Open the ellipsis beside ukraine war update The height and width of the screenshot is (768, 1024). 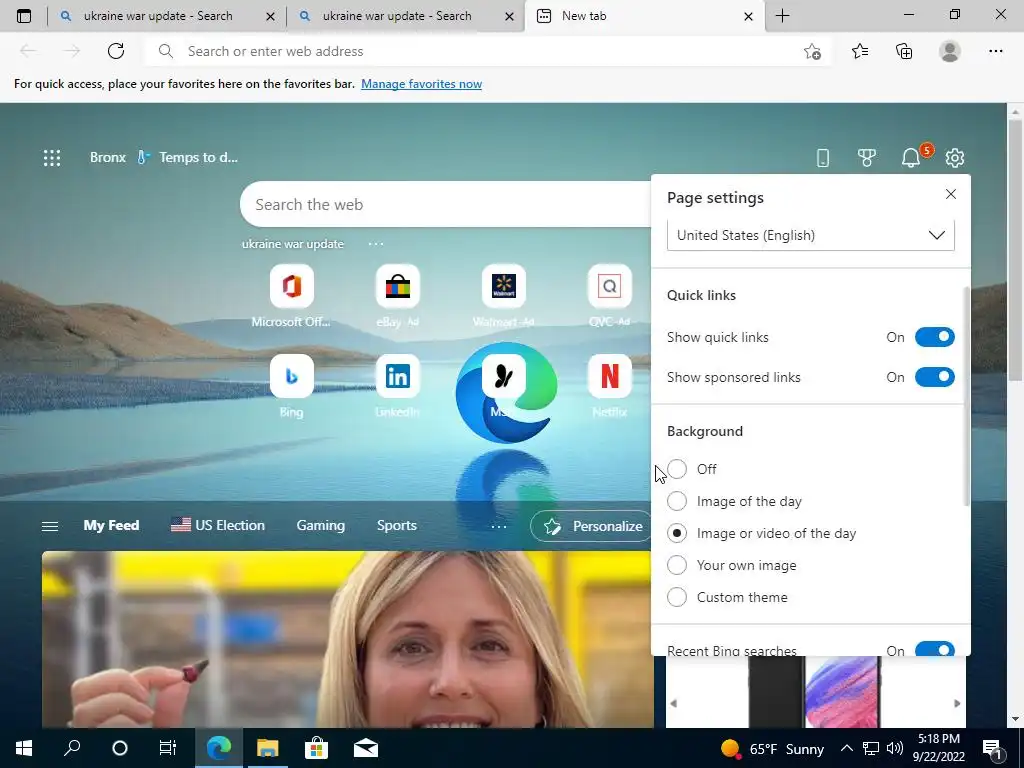click(x=376, y=244)
